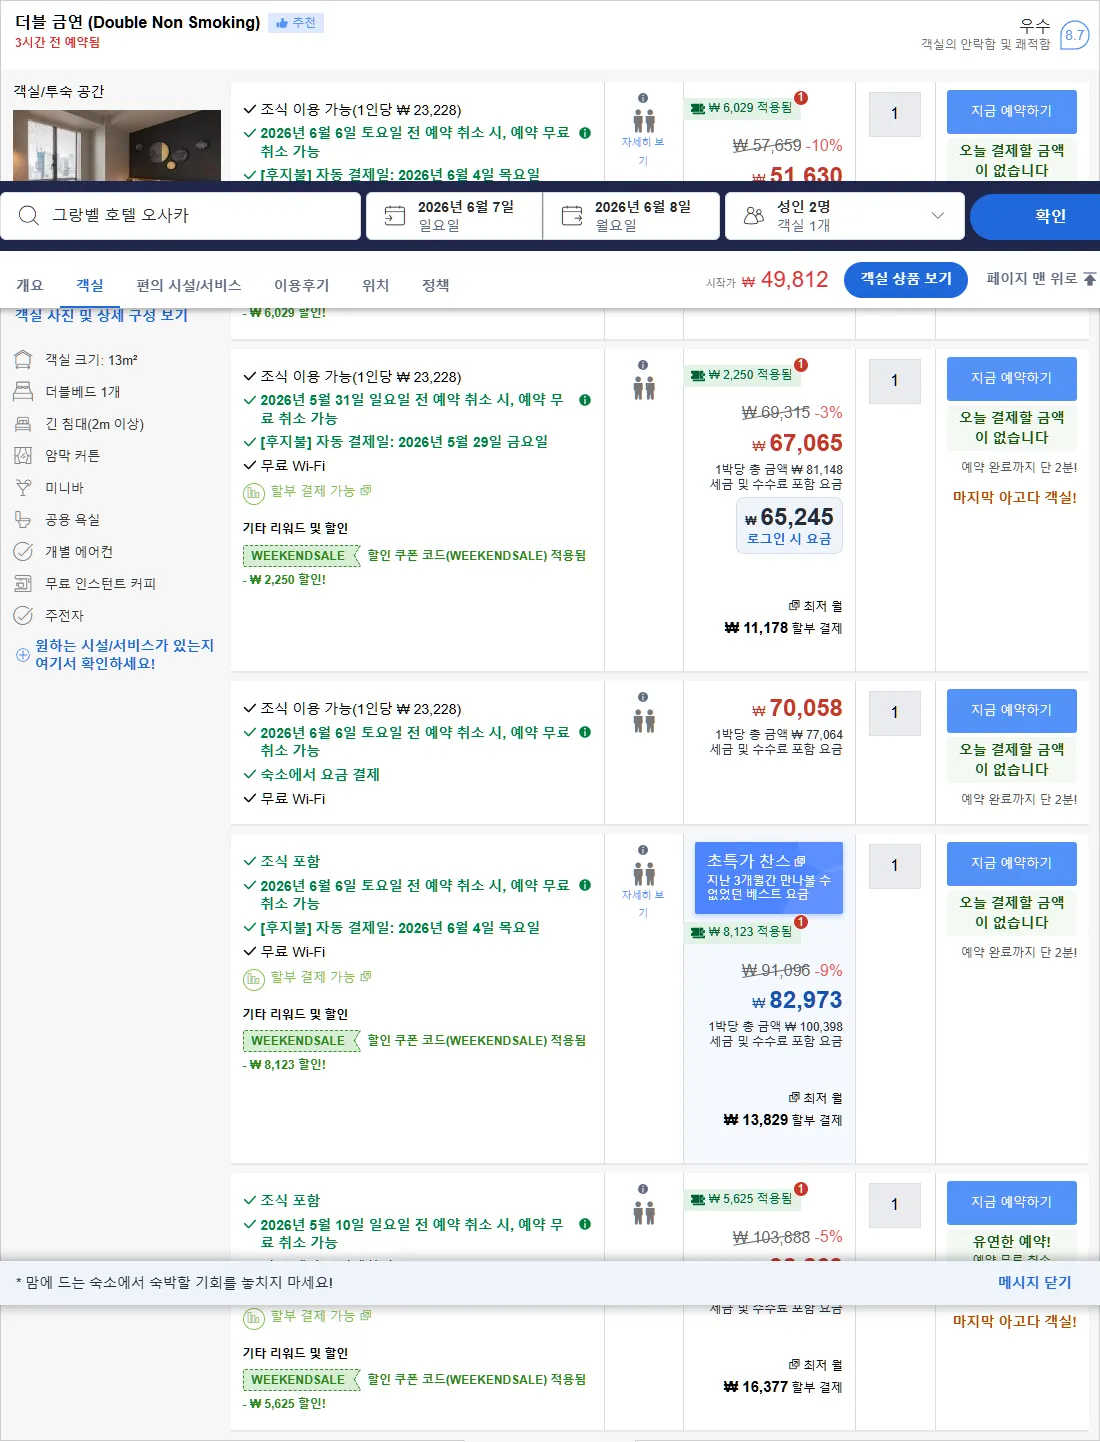Open 할부 결제 가능 link in ₩67,065 offer
The image size is (1100, 1442).
point(320,491)
